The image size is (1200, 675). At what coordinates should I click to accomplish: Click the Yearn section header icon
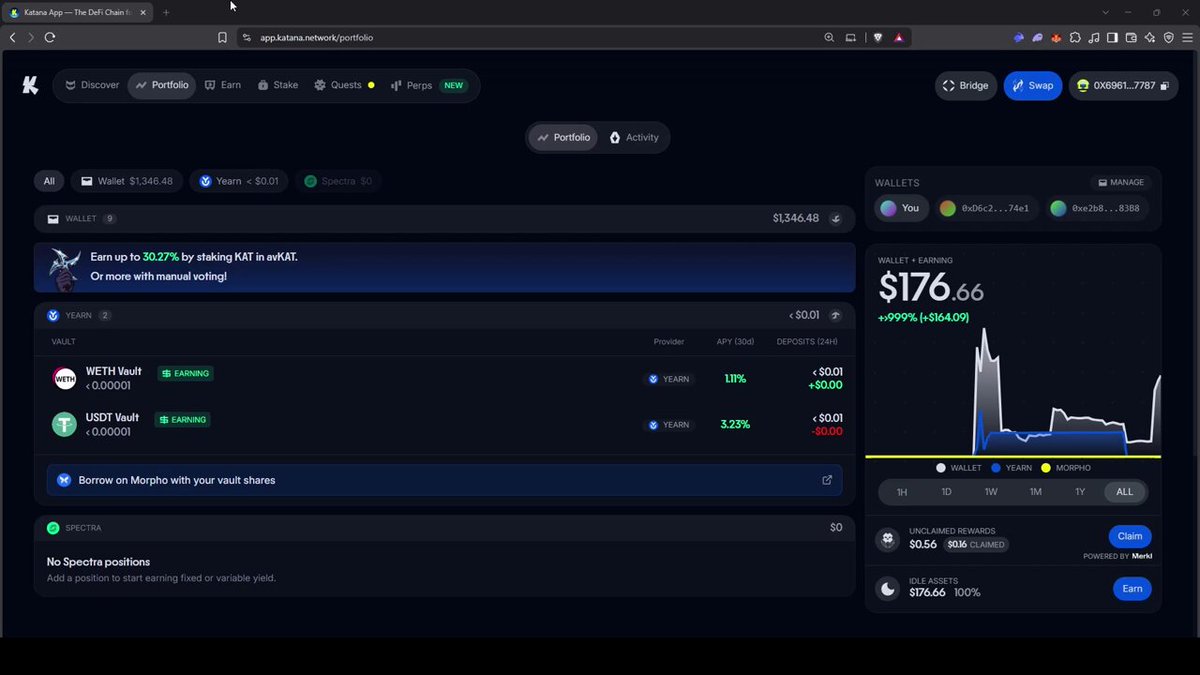[53, 315]
